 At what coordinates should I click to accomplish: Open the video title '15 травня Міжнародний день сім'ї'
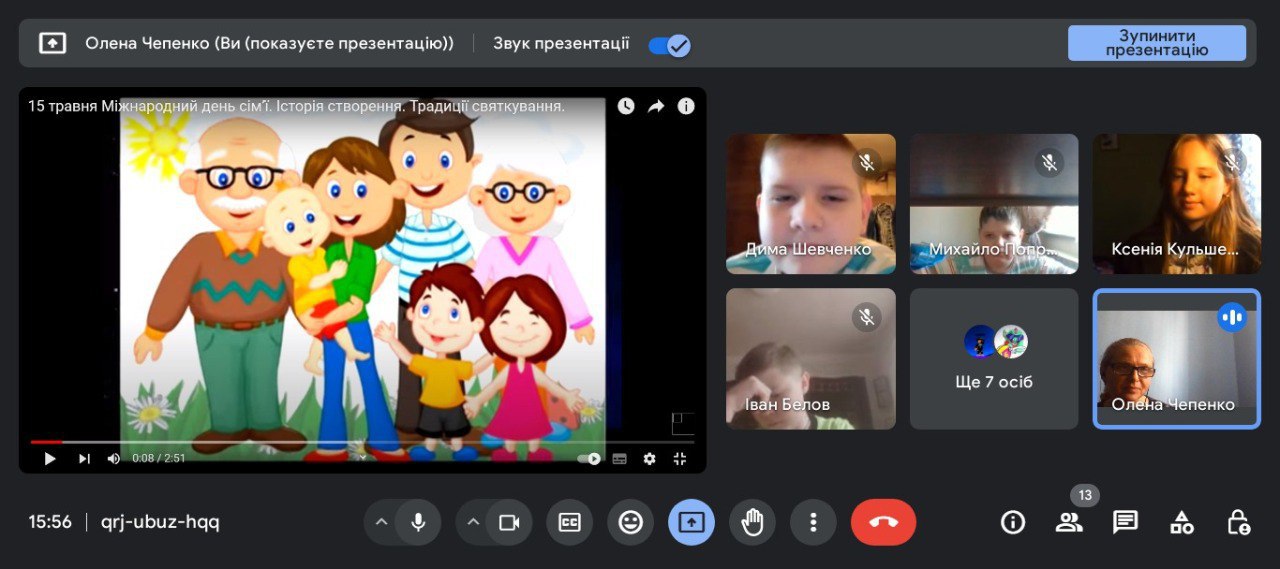click(296, 106)
